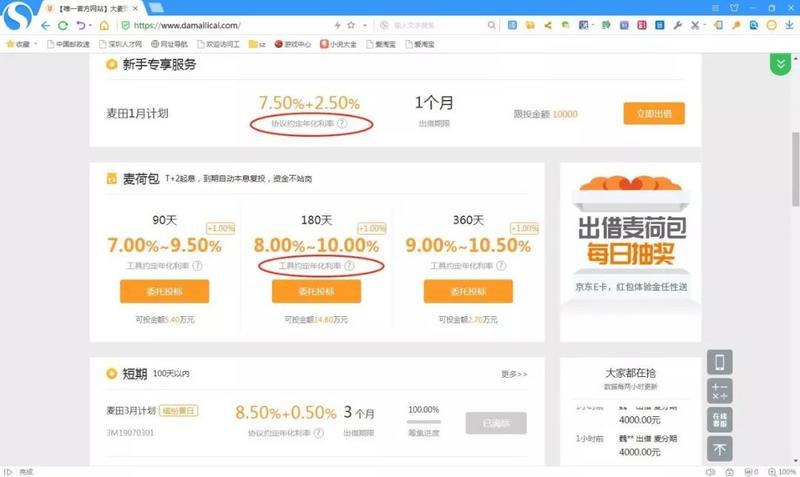Screen dimensions: 800x477
Task: Click the green download arrow badge
Action: [780, 63]
